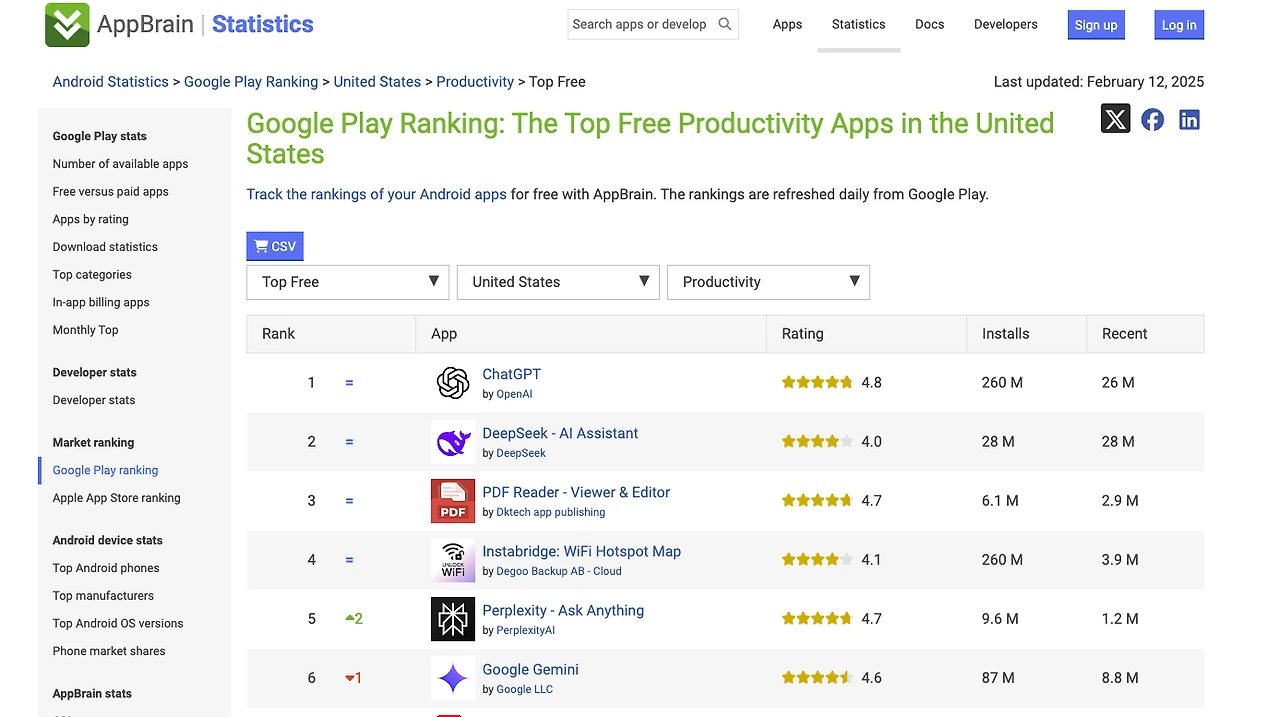
Task: Open the Top Free ranking type dropdown
Action: click(347, 282)
